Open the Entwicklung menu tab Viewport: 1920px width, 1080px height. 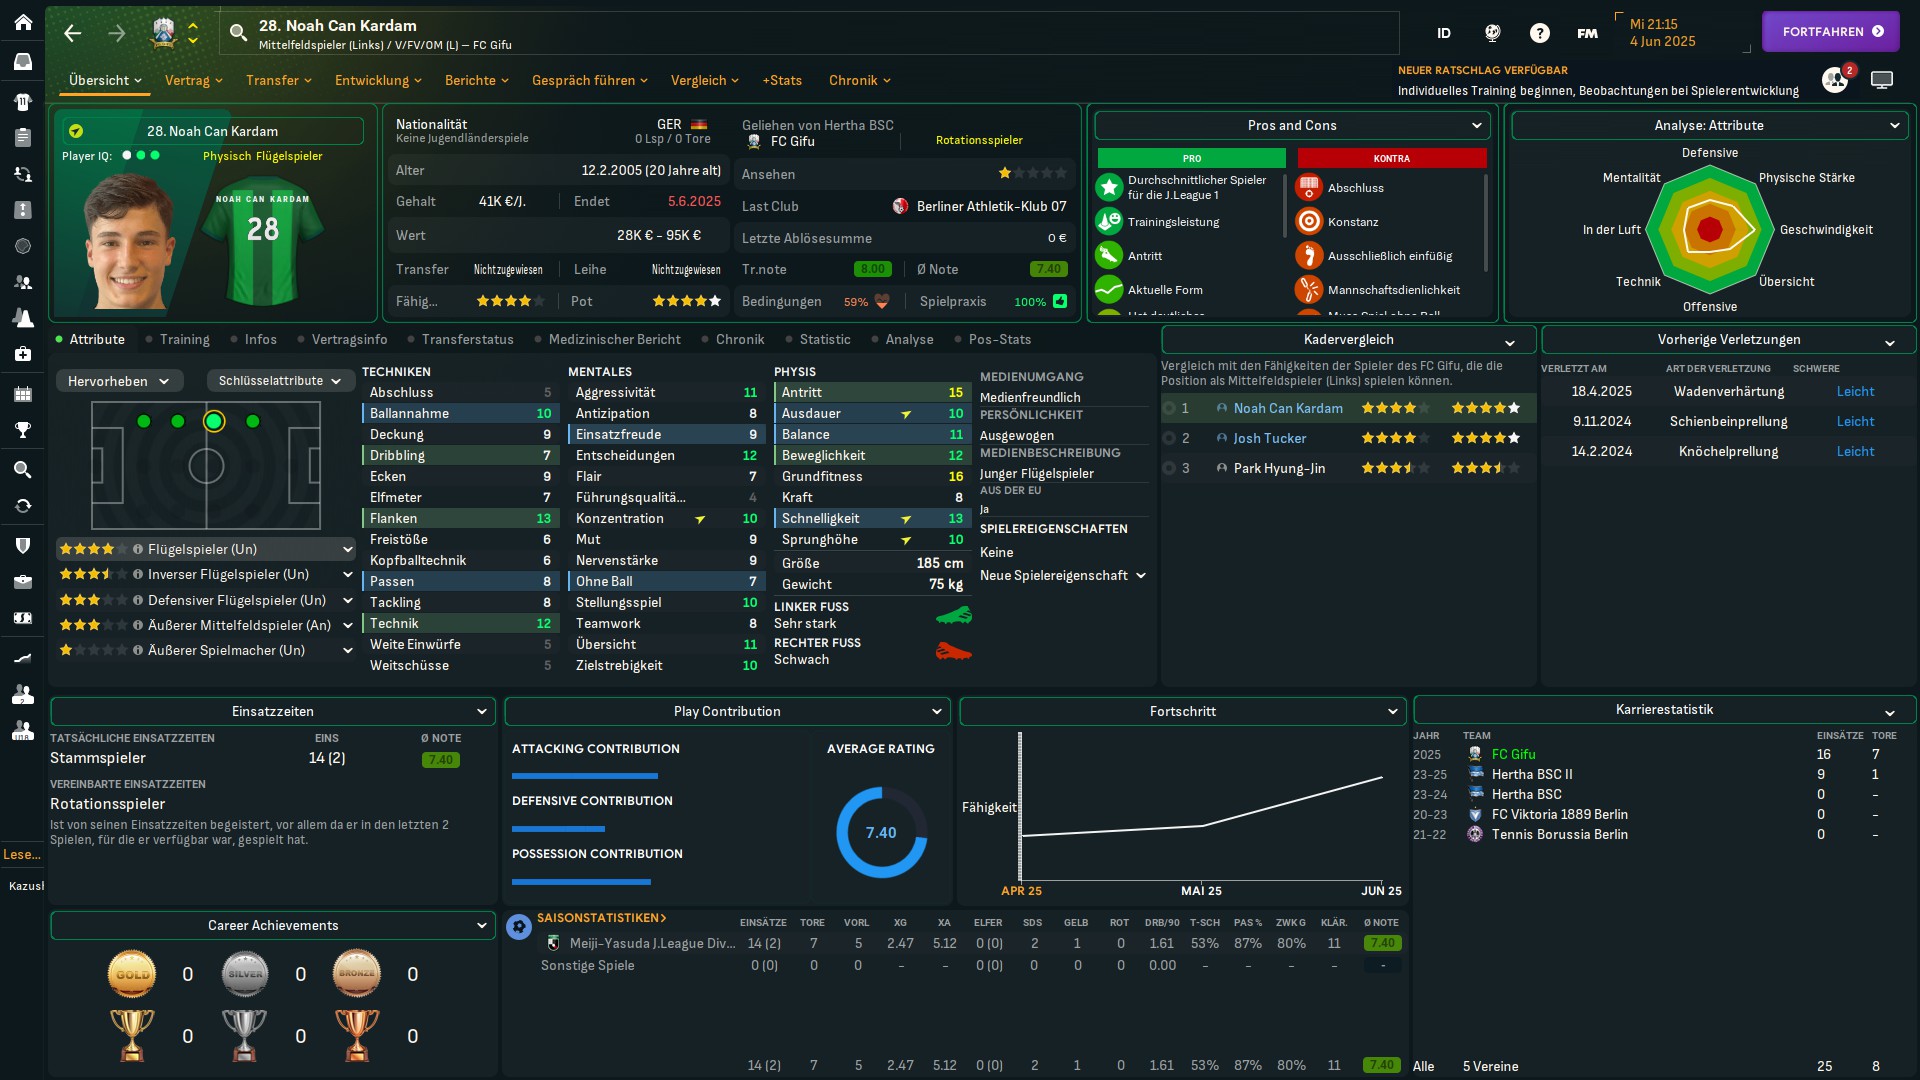(377, 80)
